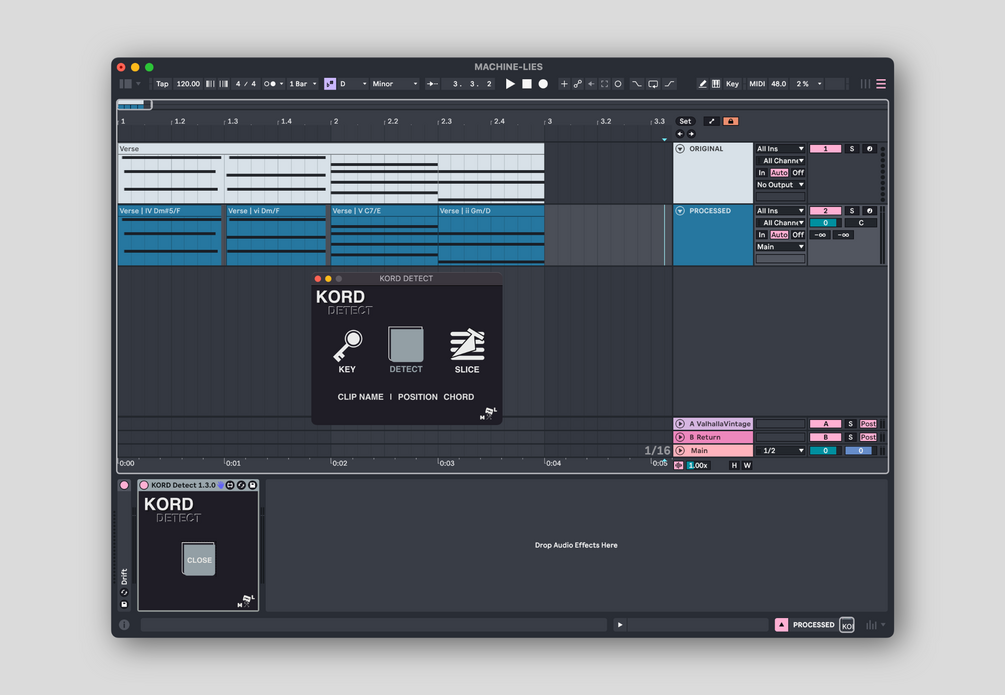
Task: Toggle KORD Detect device activator circle
Action: click(144, 485)
